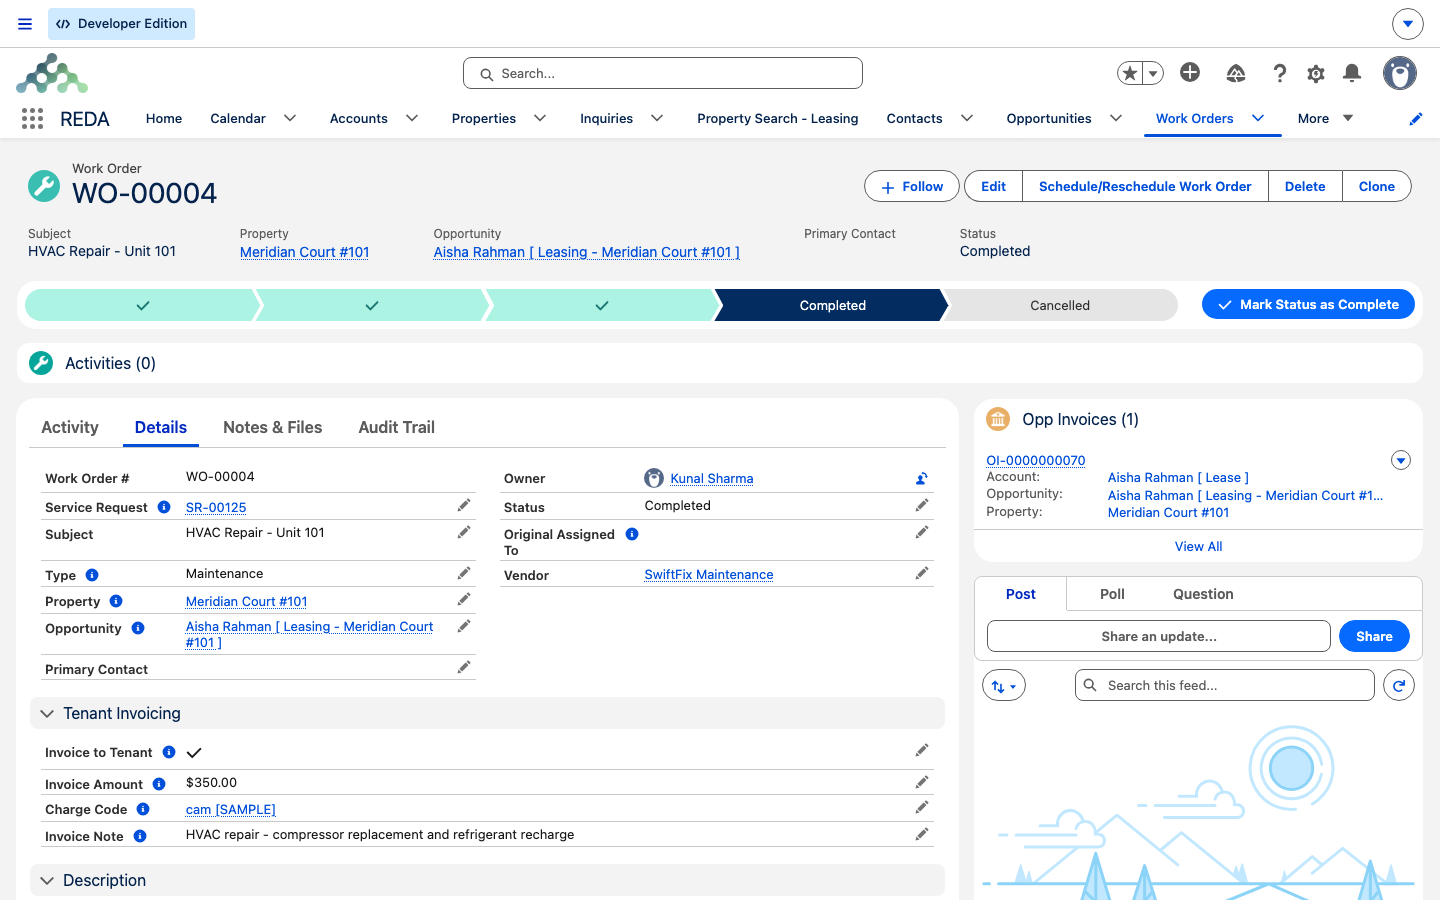Open the SR-00125 service request link
This screenshot has height=900, width=1440.
pos(216,508)
